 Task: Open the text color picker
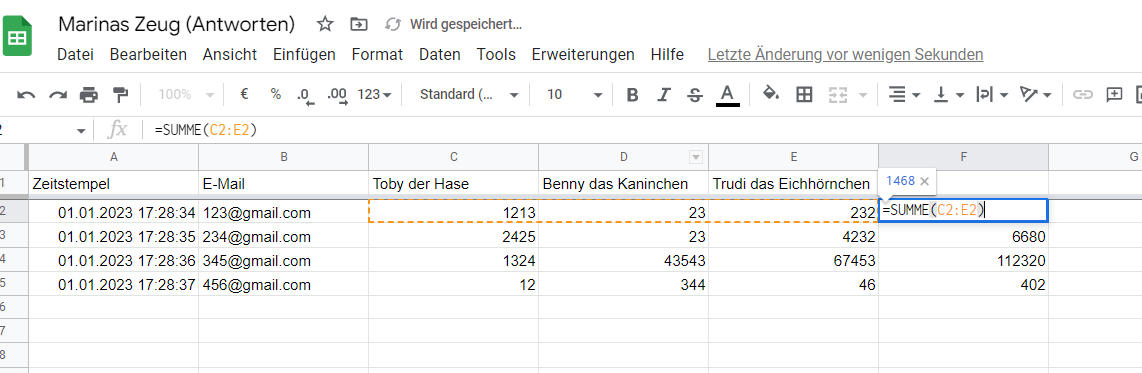click(727, 95)
